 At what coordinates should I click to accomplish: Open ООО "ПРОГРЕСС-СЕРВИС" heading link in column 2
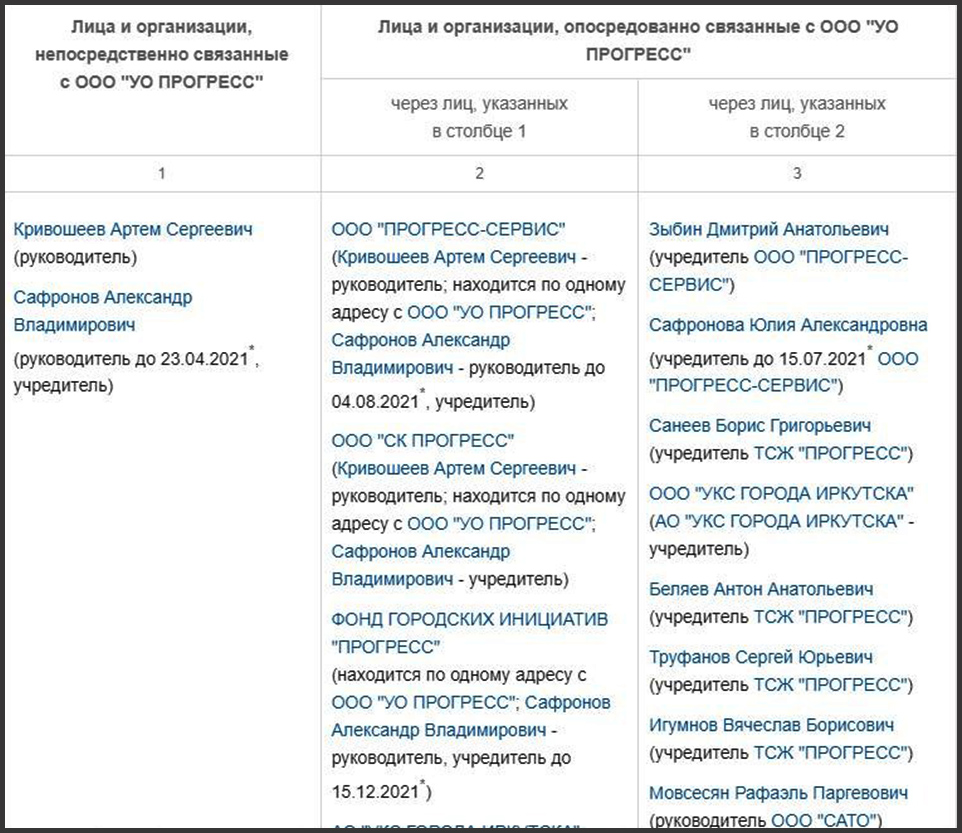tap(448, 229)
